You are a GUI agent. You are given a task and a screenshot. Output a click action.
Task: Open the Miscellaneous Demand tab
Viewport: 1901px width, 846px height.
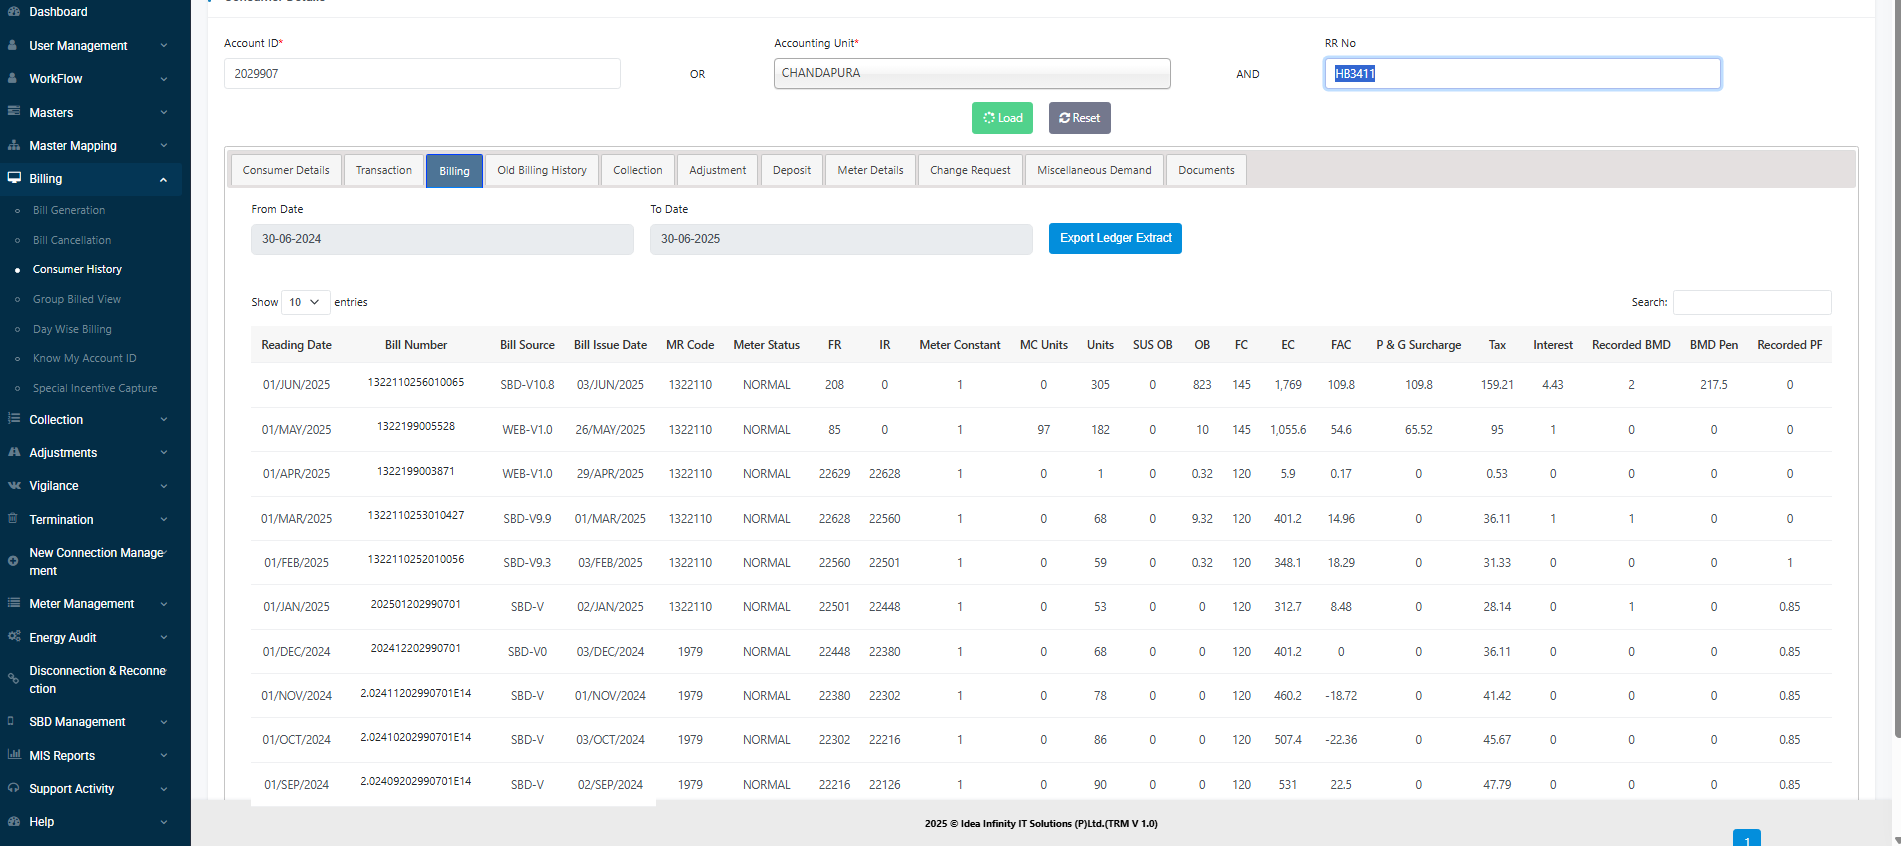[1094, 170]
